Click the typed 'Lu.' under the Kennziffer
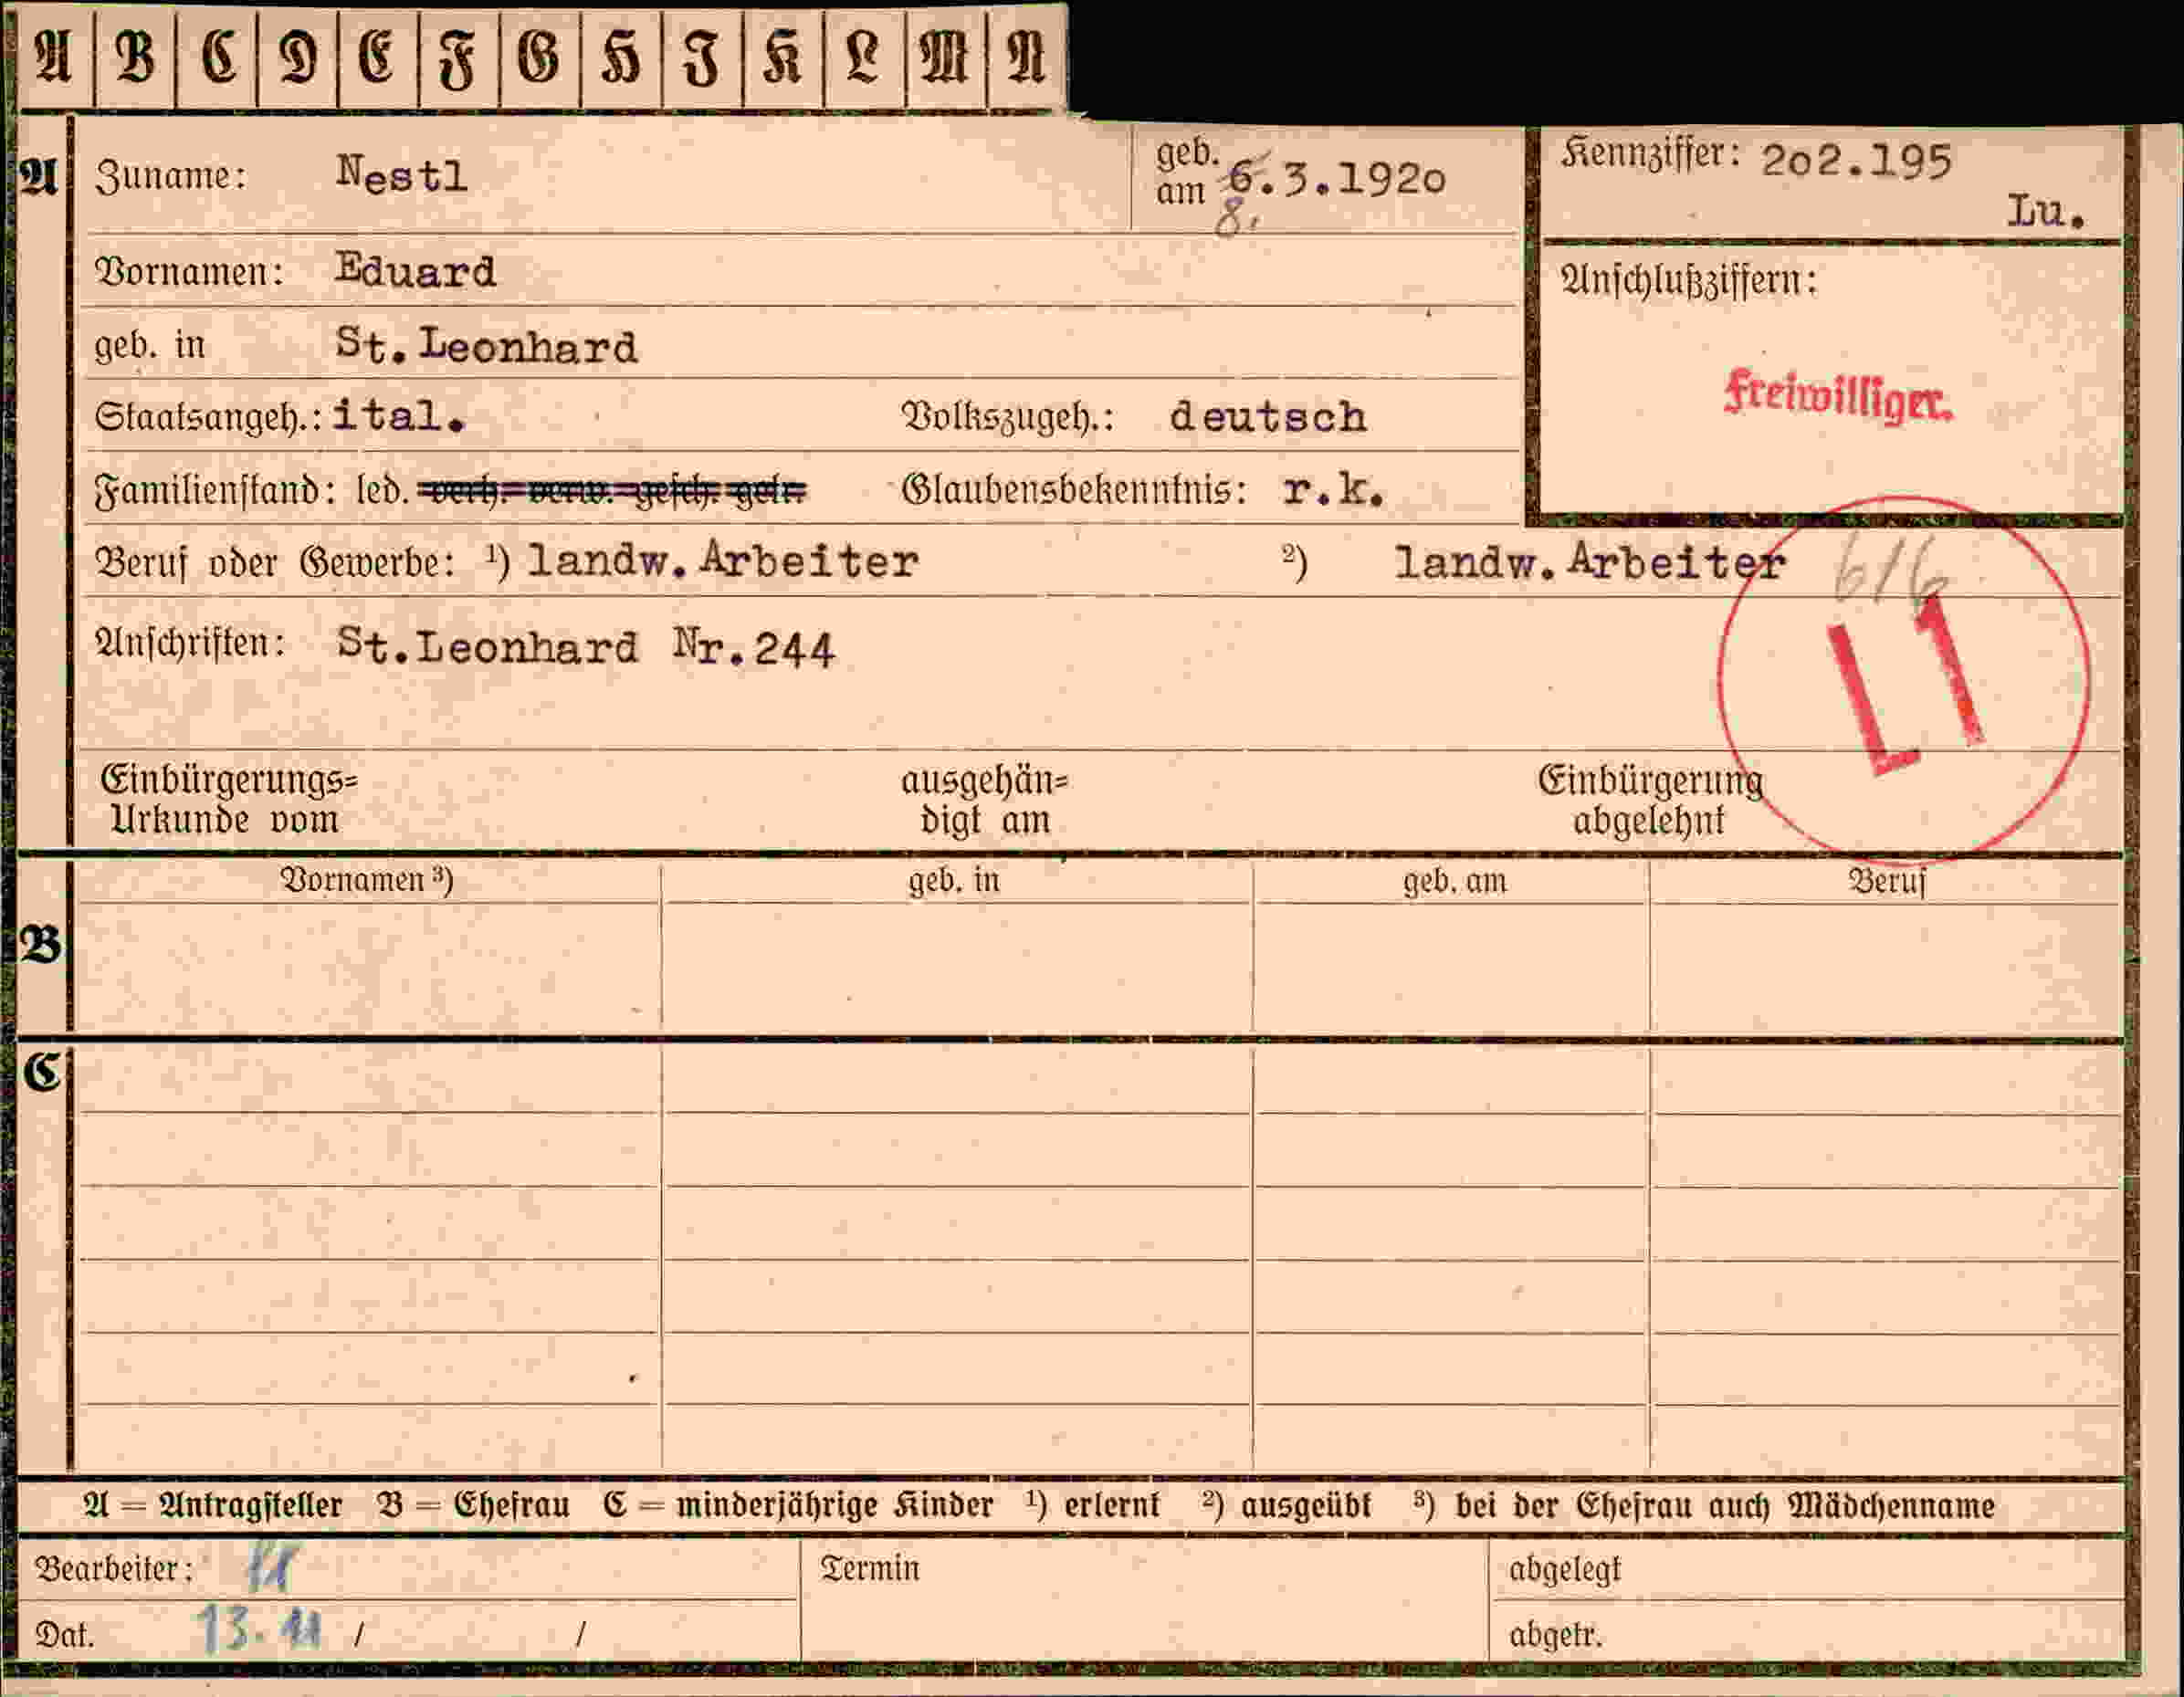 coord(2046,212)
